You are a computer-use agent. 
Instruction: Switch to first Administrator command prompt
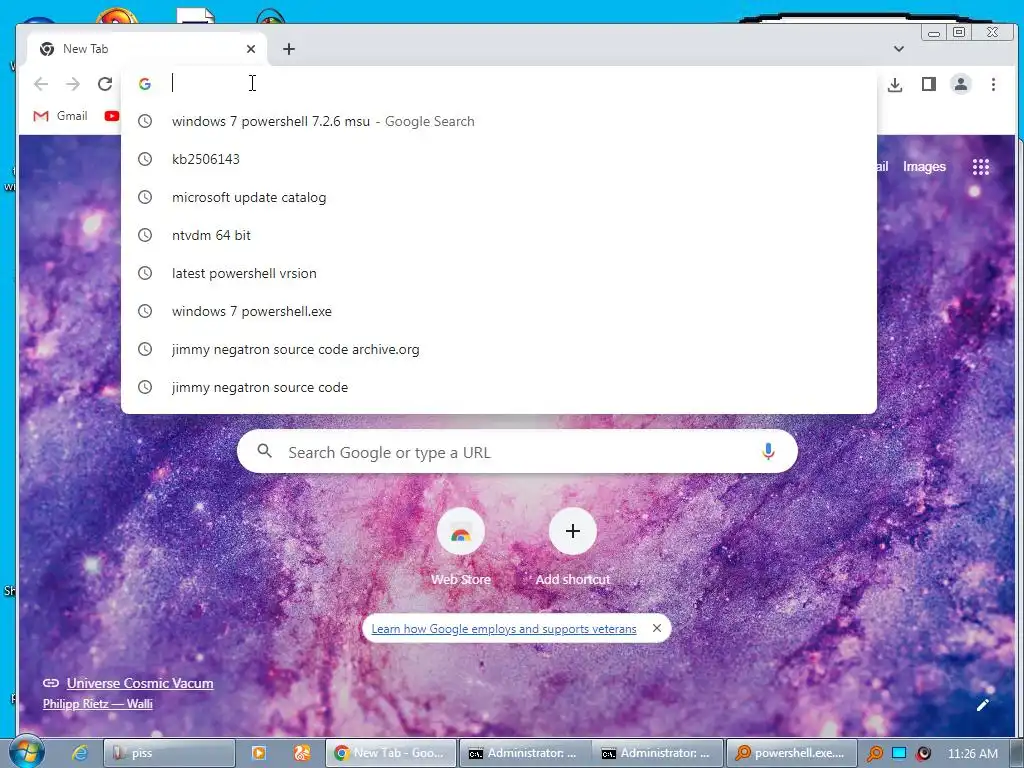coord(525,753)
